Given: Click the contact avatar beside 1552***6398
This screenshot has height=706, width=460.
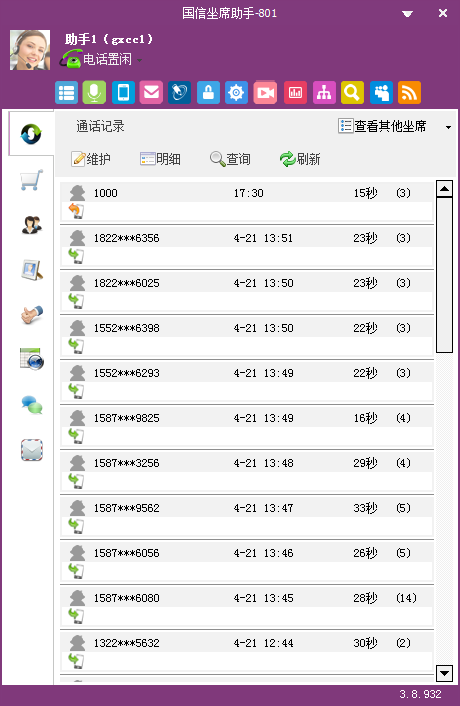Looking at the screenshot, I should click(77, 328).
